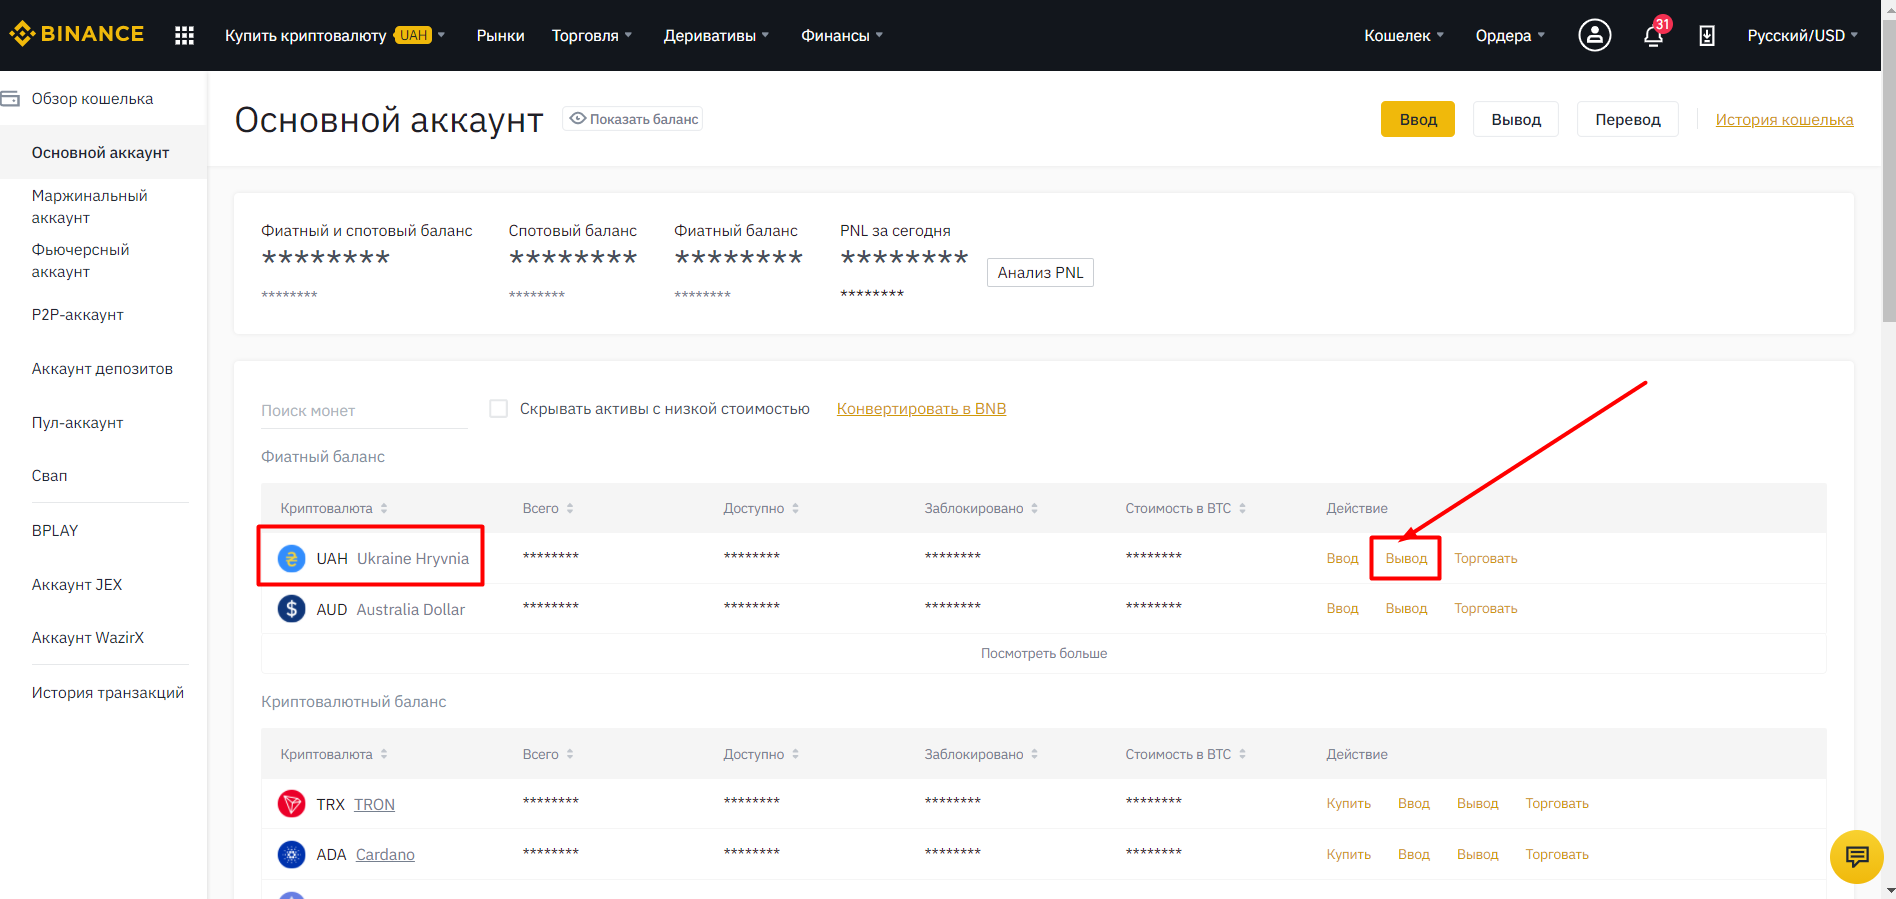
Task: Open the user profile icon
Action: (1594, 35)
